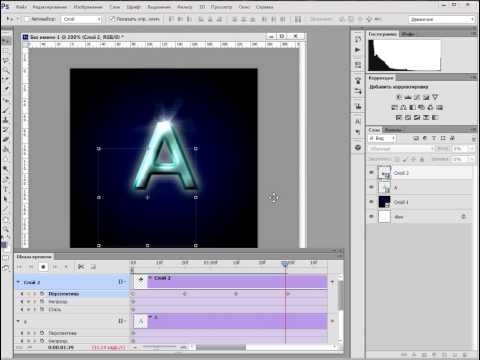Hide the Слой 1 layer
Screen dimensions: 480x360
[371, 202]
